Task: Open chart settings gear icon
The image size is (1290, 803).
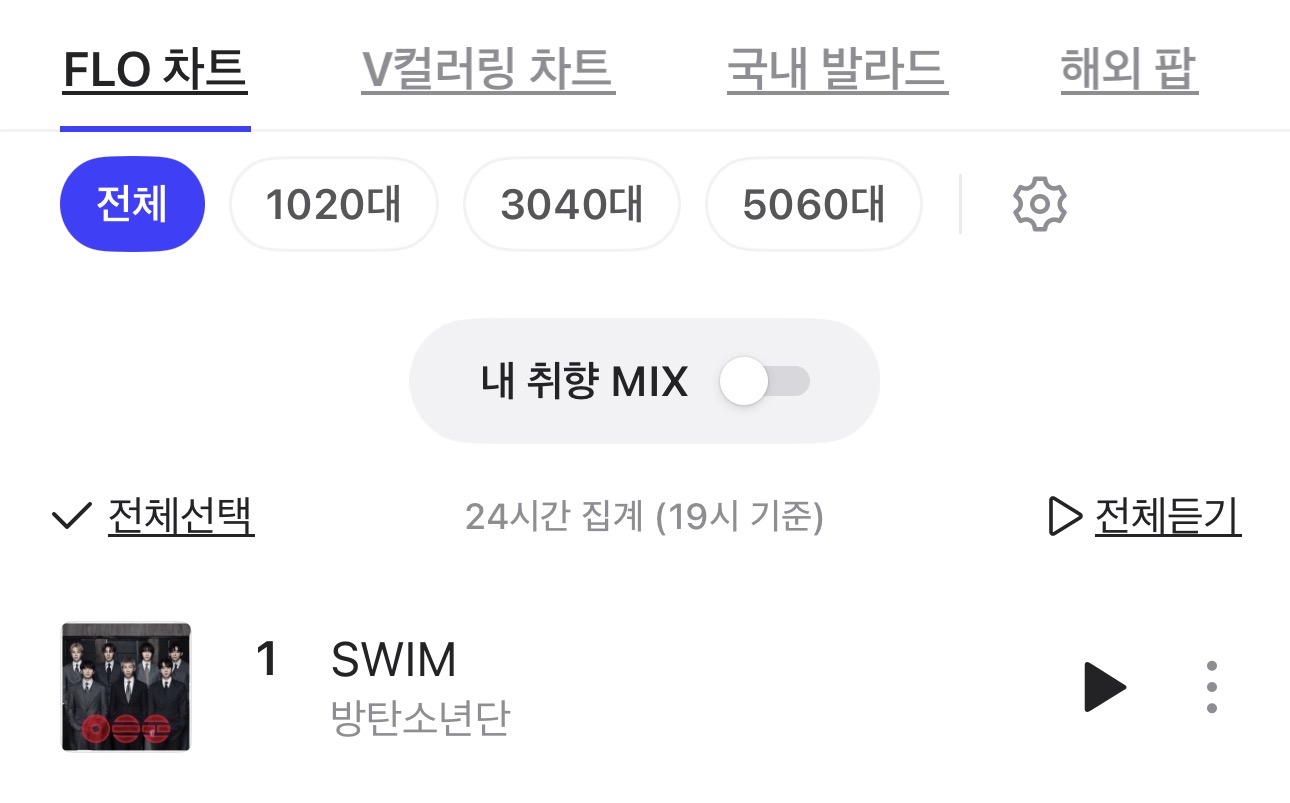Action: tap(1040, 204)
